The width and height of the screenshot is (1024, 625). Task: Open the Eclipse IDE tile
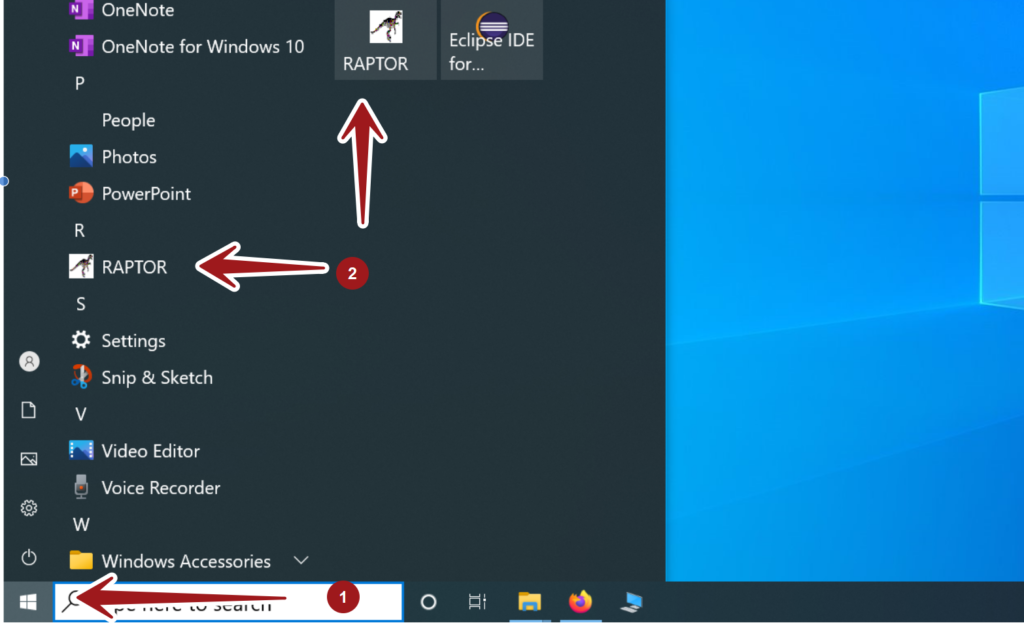tap(491, 40)
